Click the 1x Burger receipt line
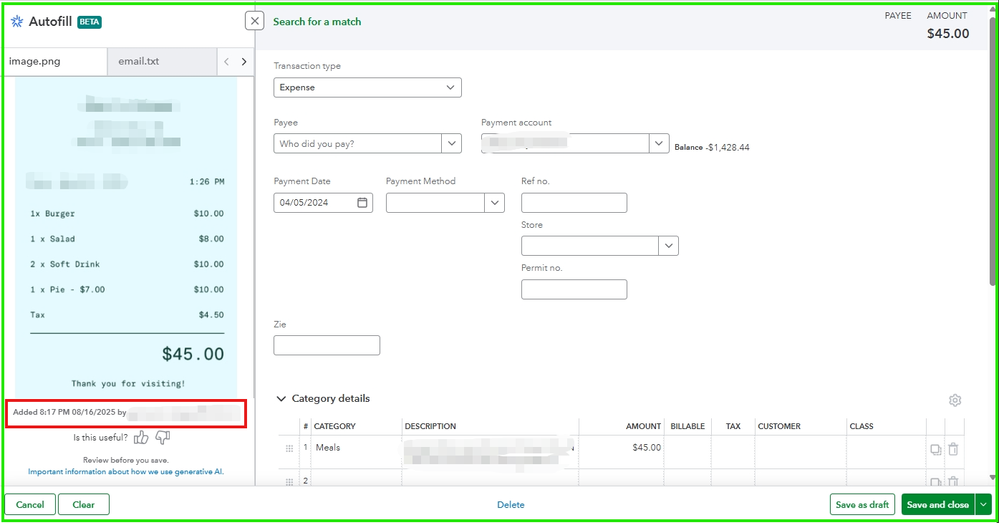 click(127, 213)
